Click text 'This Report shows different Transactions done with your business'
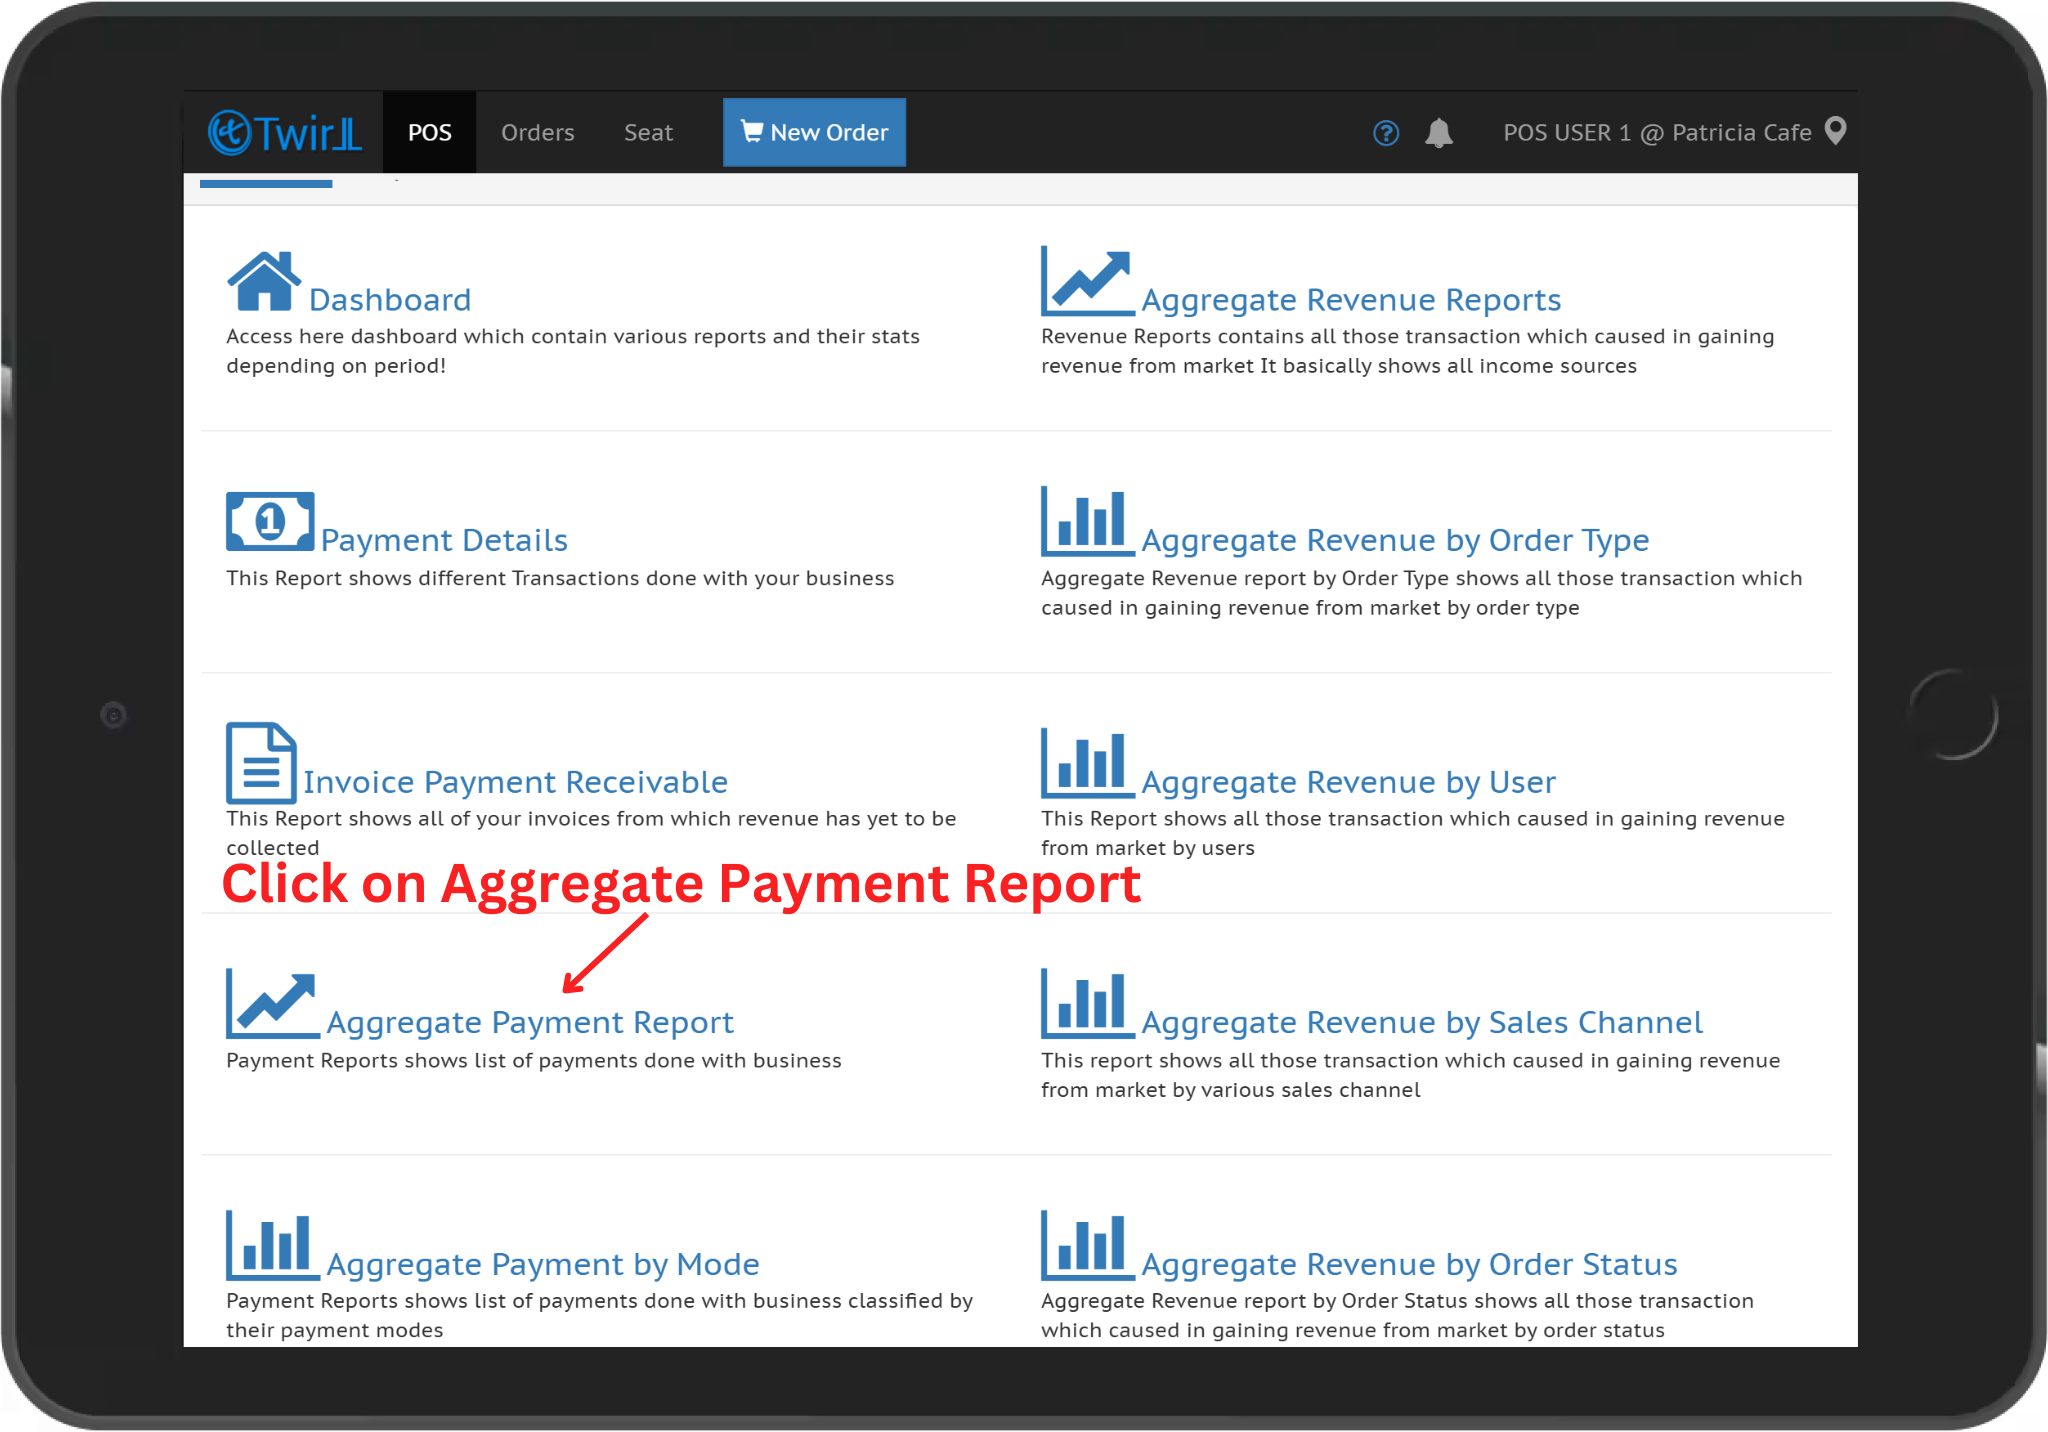The image size is (2048, 1432). point(560,578)
